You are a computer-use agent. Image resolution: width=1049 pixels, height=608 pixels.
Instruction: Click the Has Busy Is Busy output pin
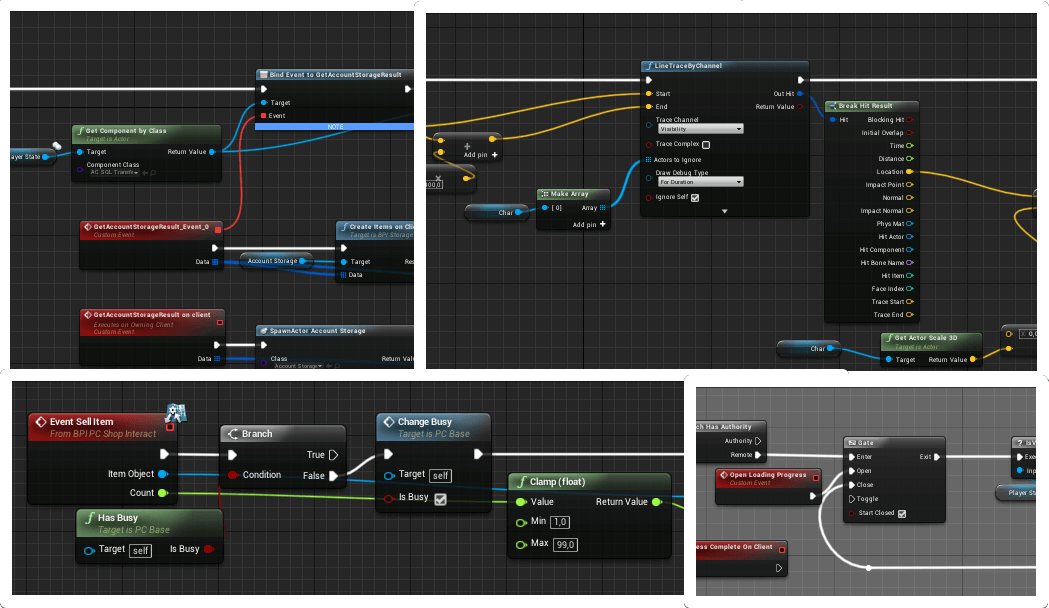[209, 549]
